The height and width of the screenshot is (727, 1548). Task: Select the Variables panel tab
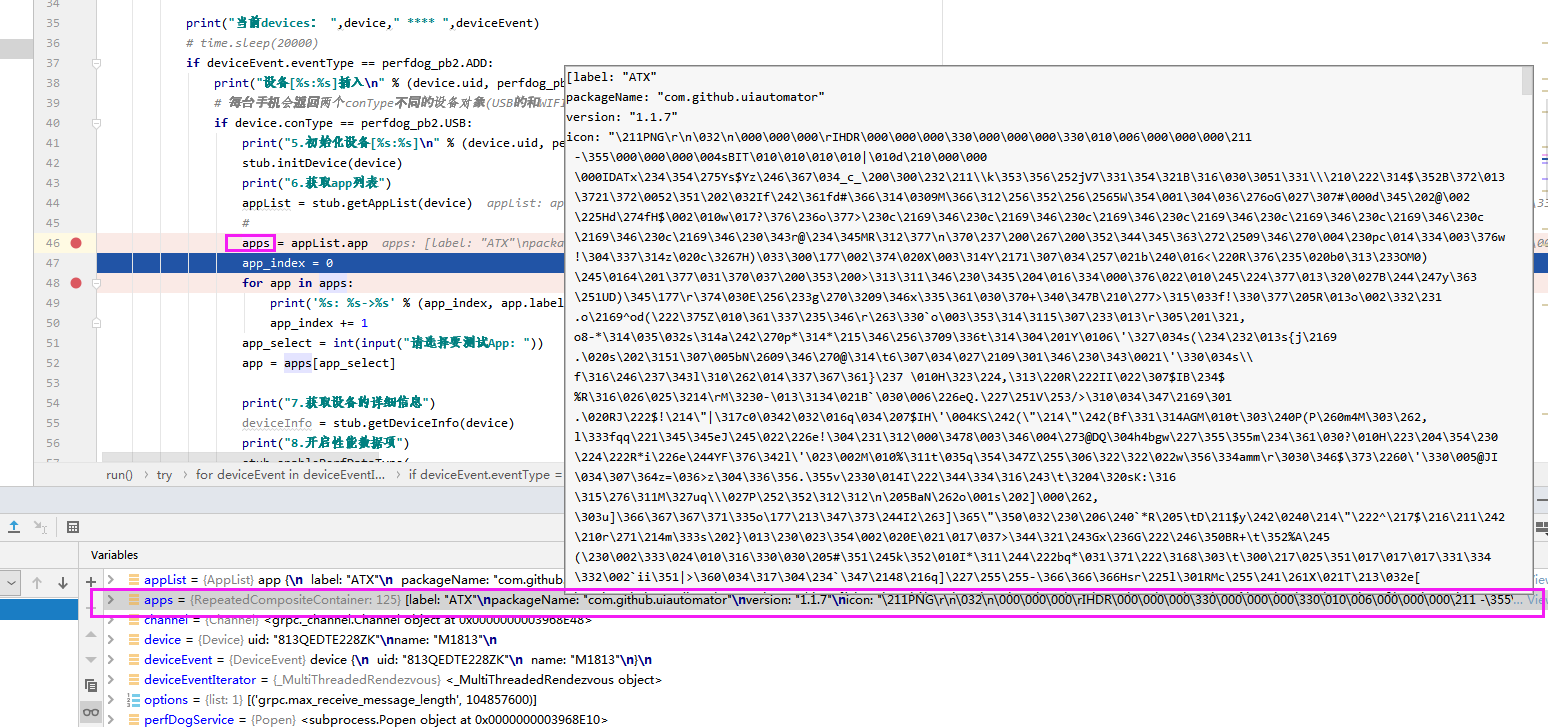(x=114, y=555)
